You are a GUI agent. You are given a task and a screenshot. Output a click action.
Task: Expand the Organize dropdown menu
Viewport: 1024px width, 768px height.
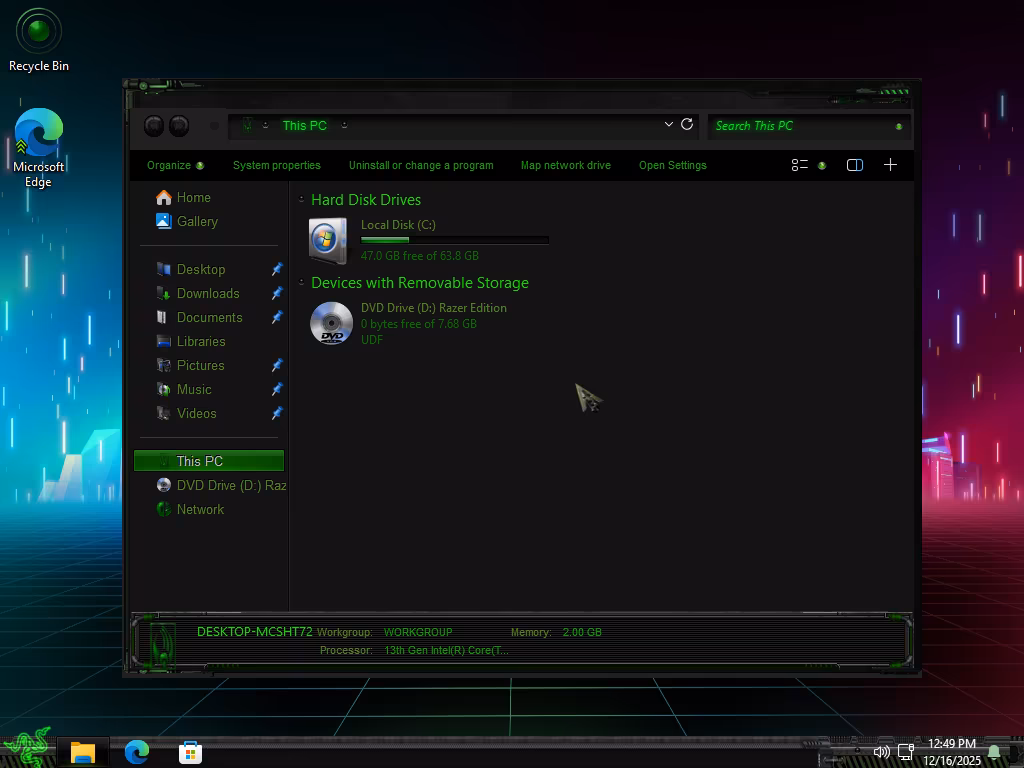click(x=175, y=165)
